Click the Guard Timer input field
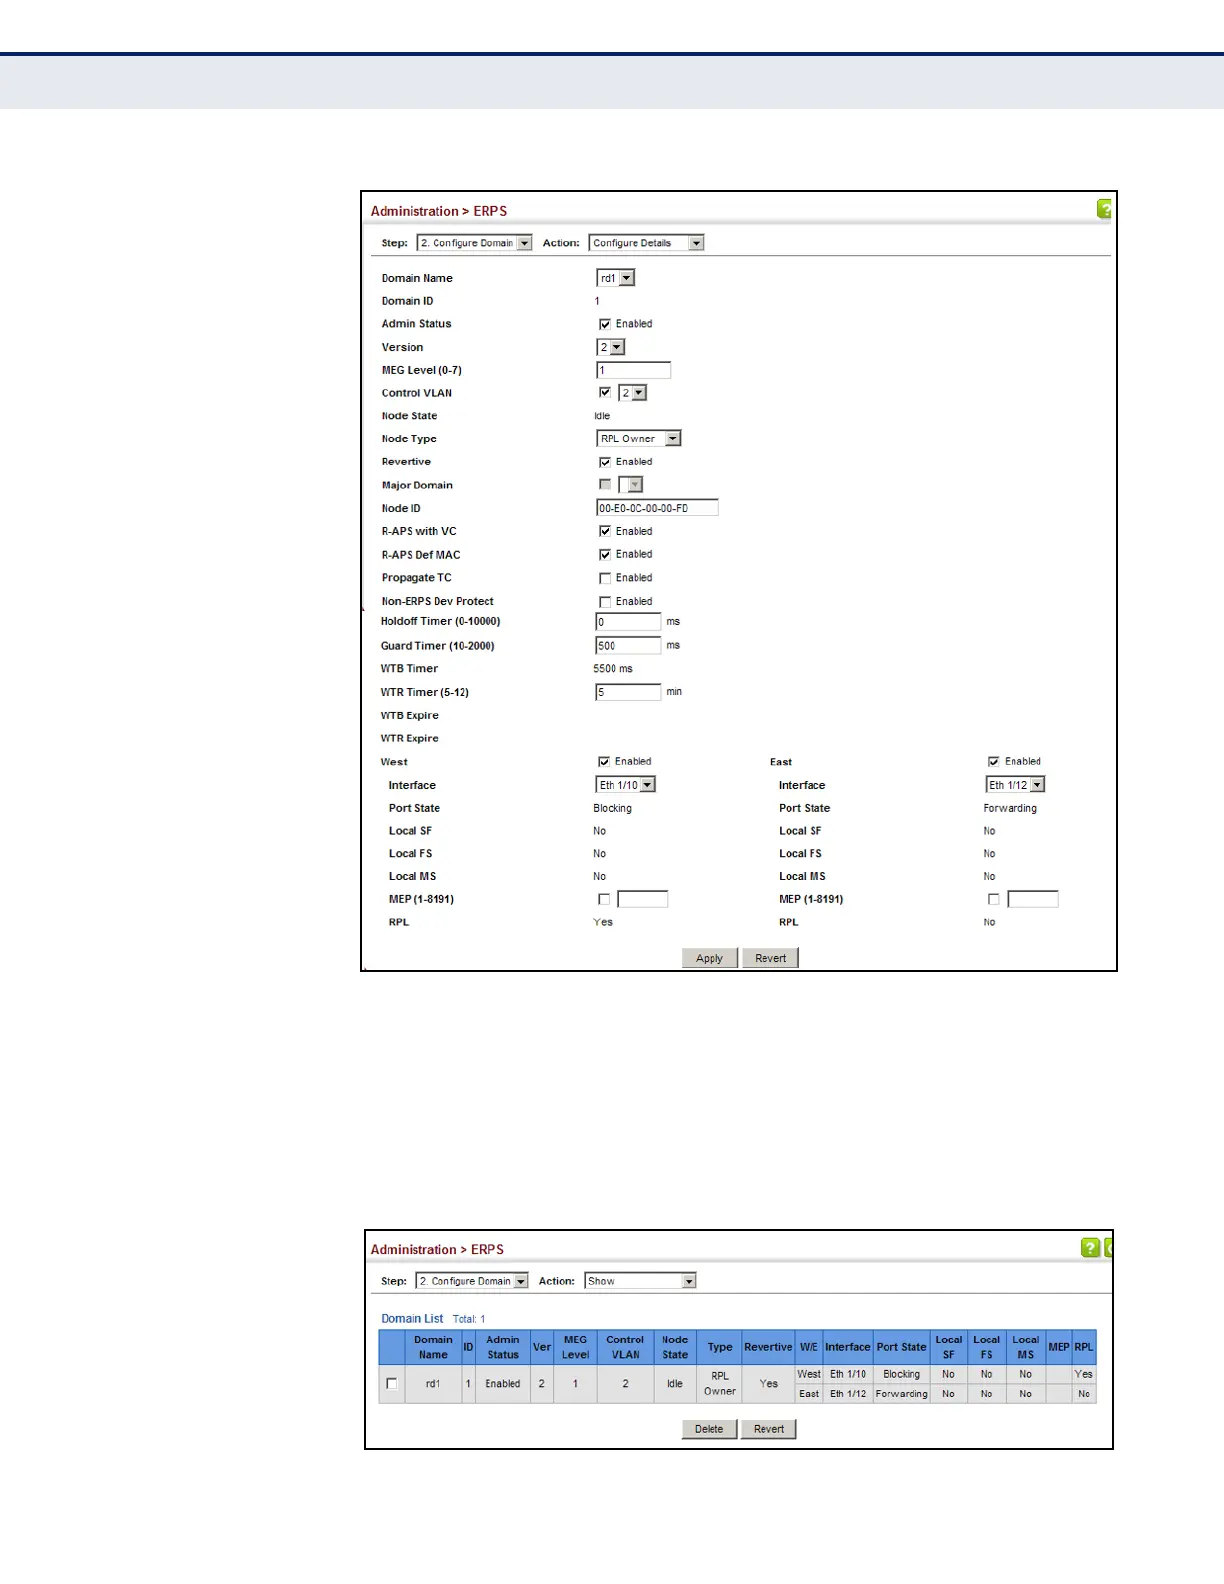Viewport: 1224px width, 1584px height. click(628, 646)
